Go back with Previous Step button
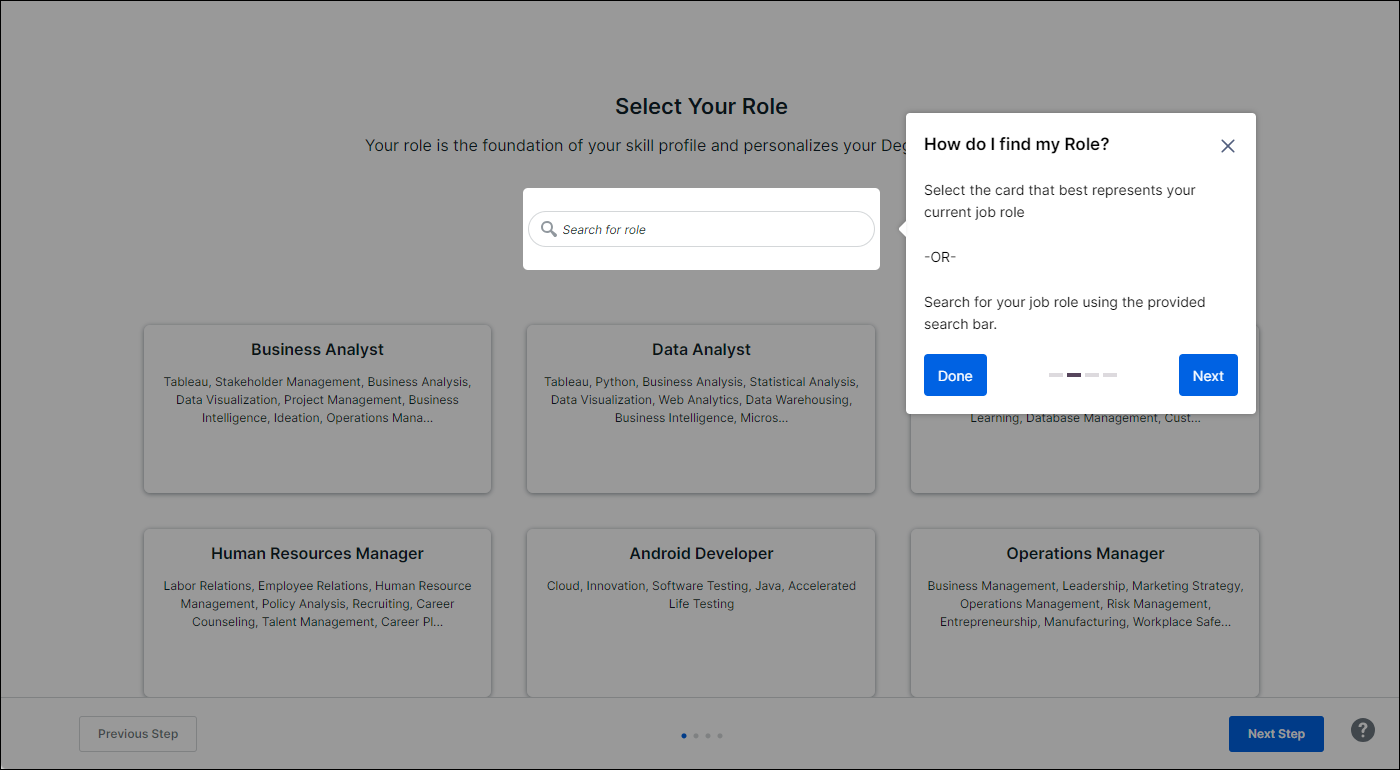 [138, 734]
